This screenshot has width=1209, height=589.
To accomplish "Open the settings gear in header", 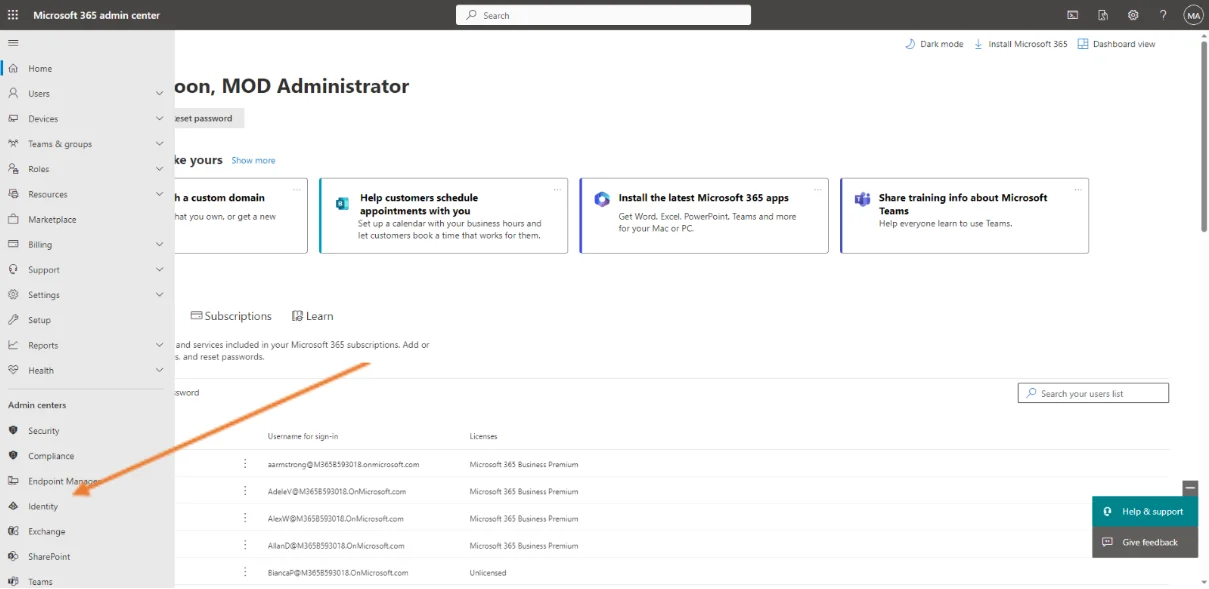I will point(1133,15).
